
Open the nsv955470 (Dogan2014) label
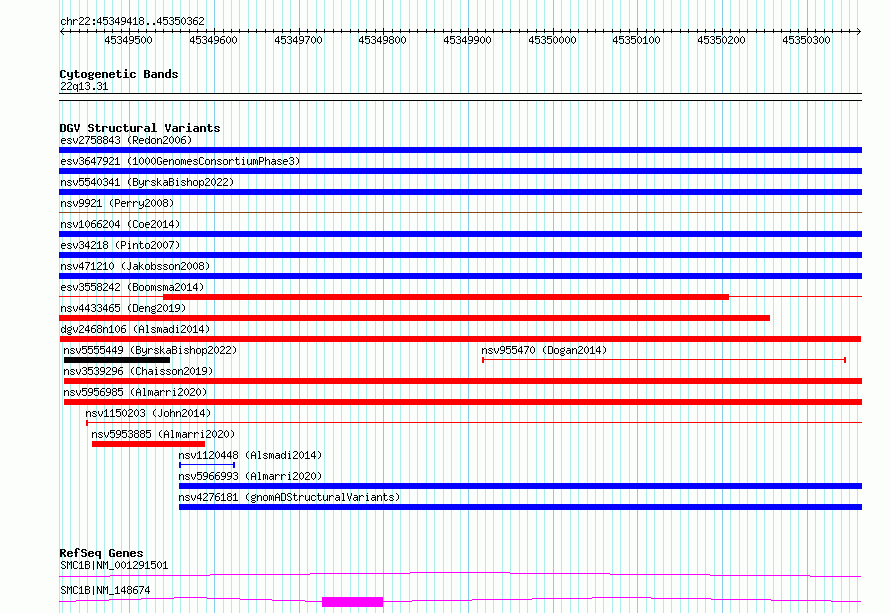[x=544, y=350]
